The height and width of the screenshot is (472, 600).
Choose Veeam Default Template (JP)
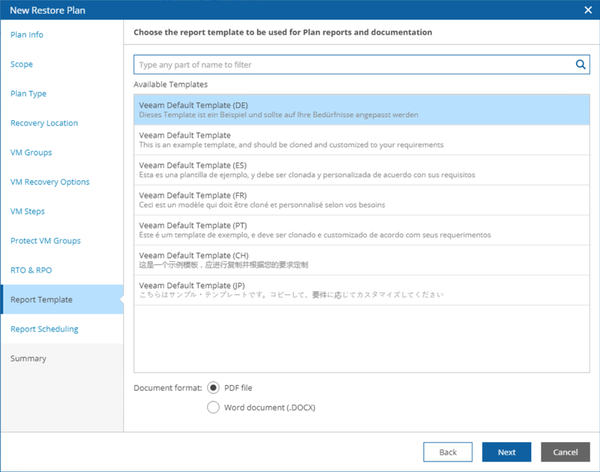[x=355, y=290]
